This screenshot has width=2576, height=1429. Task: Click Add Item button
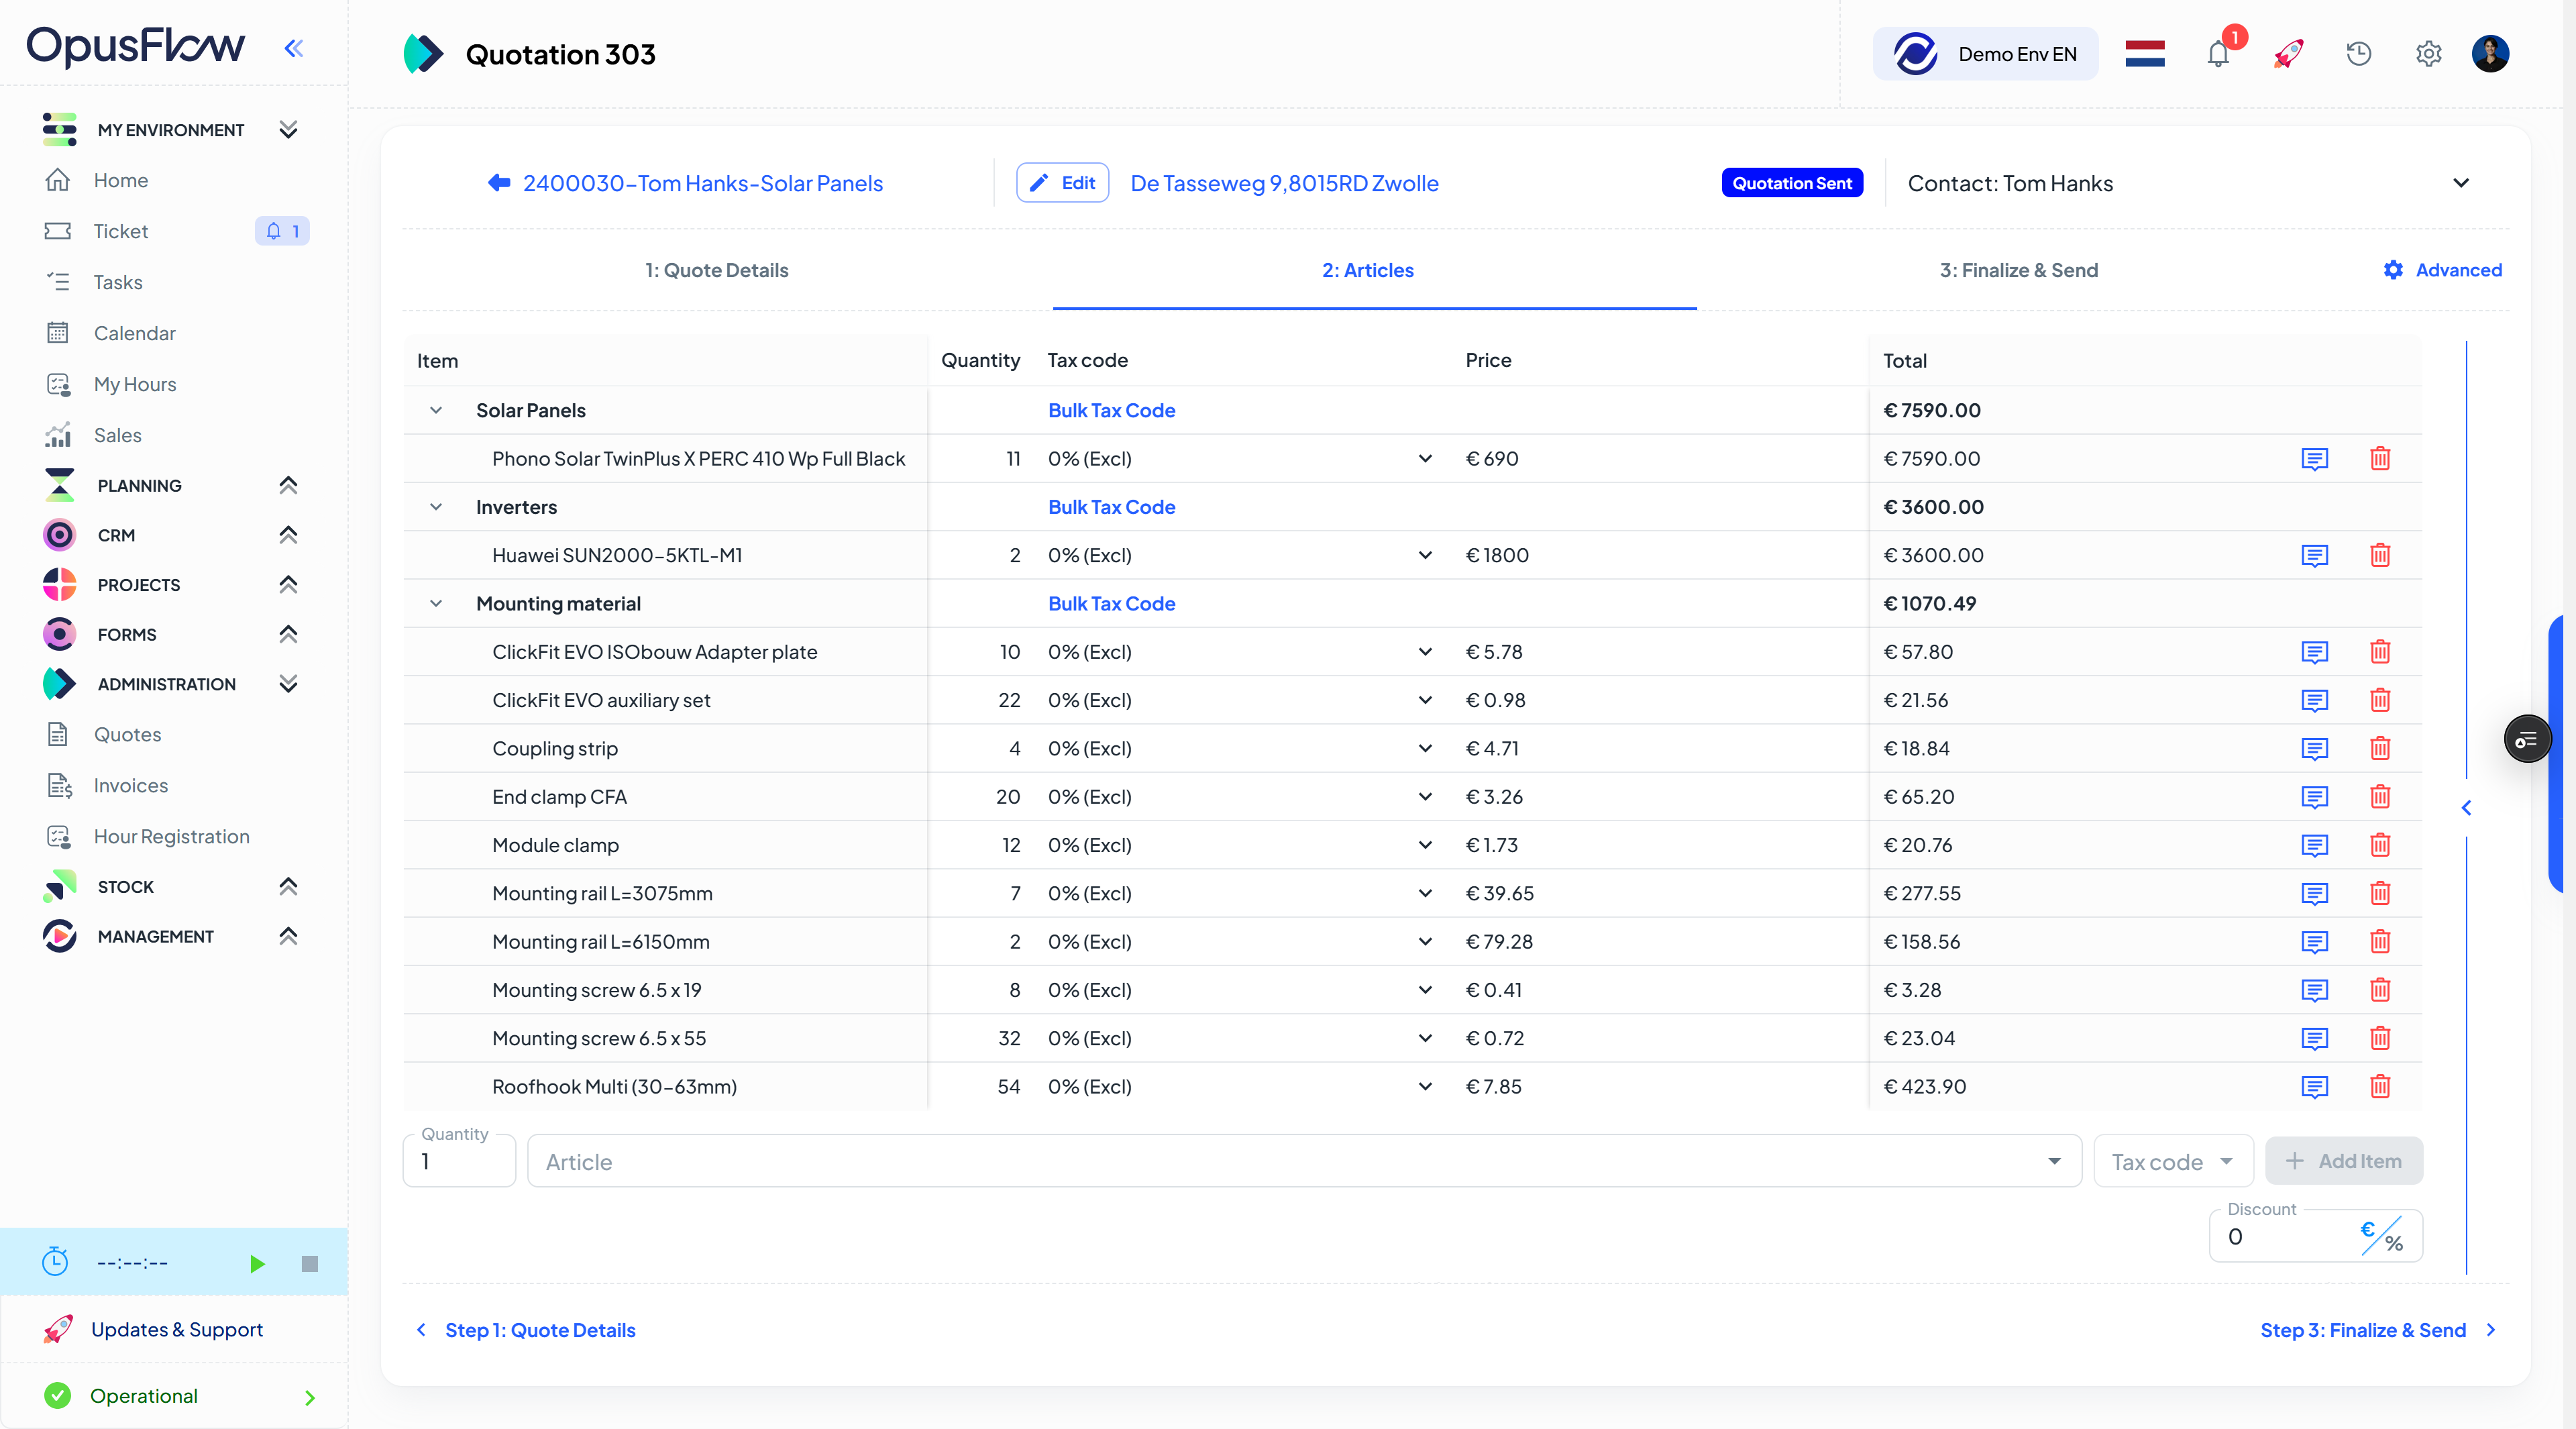[2343, 1162]
